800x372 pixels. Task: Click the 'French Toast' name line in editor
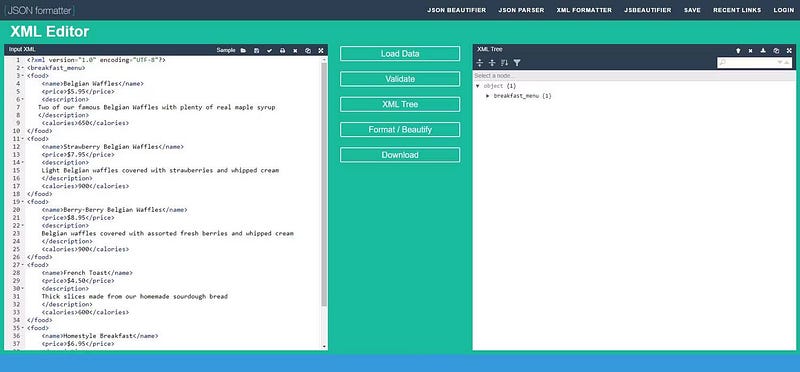coord(87,273)
